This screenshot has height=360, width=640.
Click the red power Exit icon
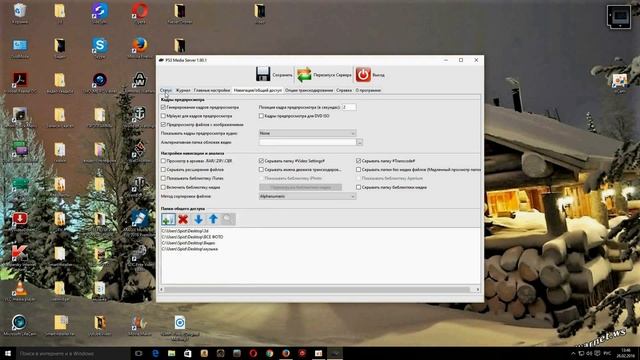pyautogui.click(x=363, y=75)
